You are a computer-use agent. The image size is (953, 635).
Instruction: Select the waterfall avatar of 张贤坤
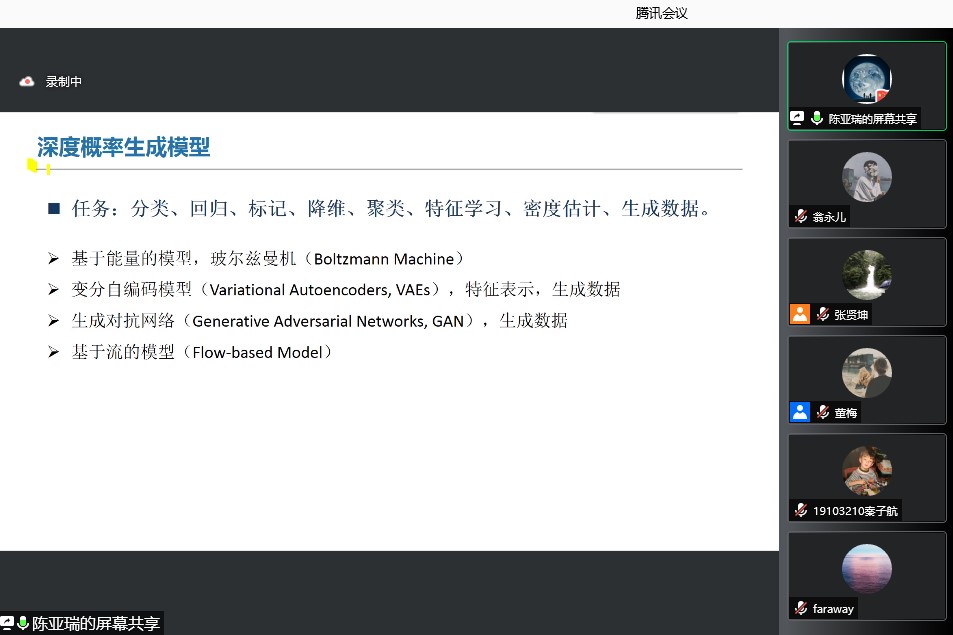click(866, 275)
